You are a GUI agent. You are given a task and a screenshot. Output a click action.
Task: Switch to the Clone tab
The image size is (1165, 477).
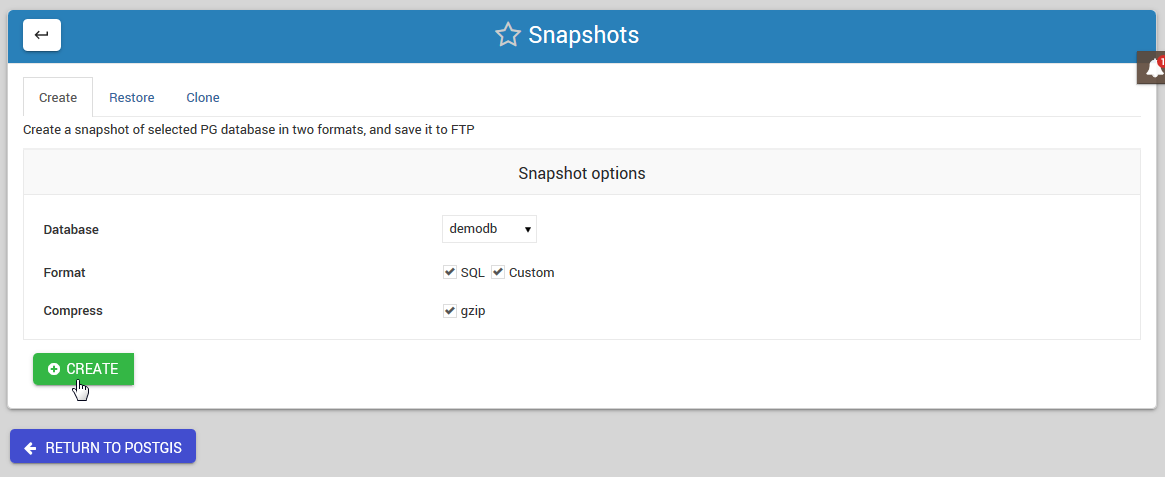pos(203,97)
